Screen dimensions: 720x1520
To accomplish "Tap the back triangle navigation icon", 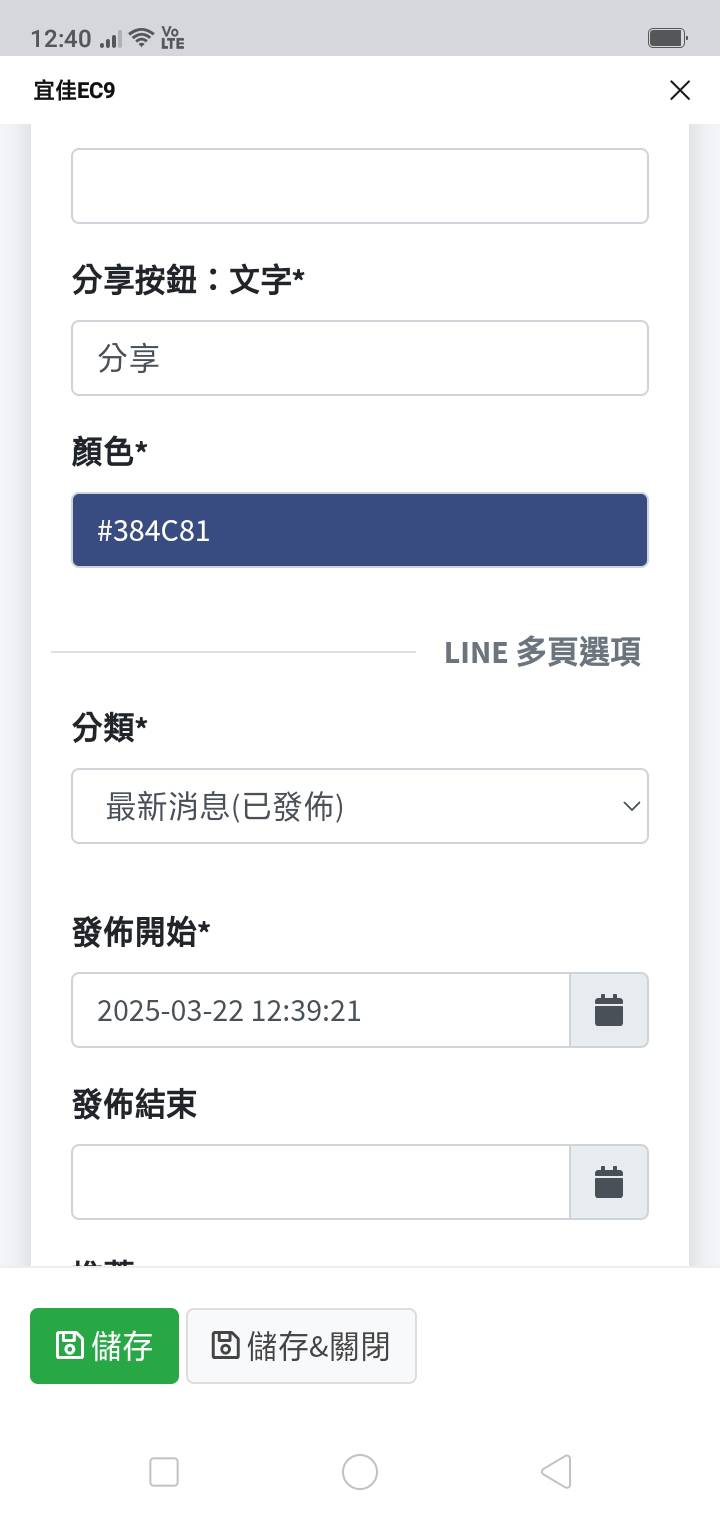I will tap(556, 1471).
